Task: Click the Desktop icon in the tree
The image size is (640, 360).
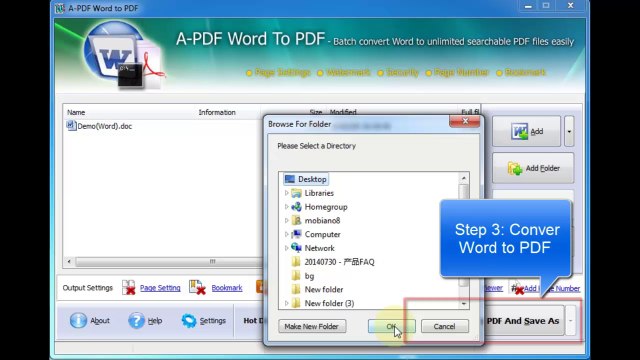Action: [290, 179]
